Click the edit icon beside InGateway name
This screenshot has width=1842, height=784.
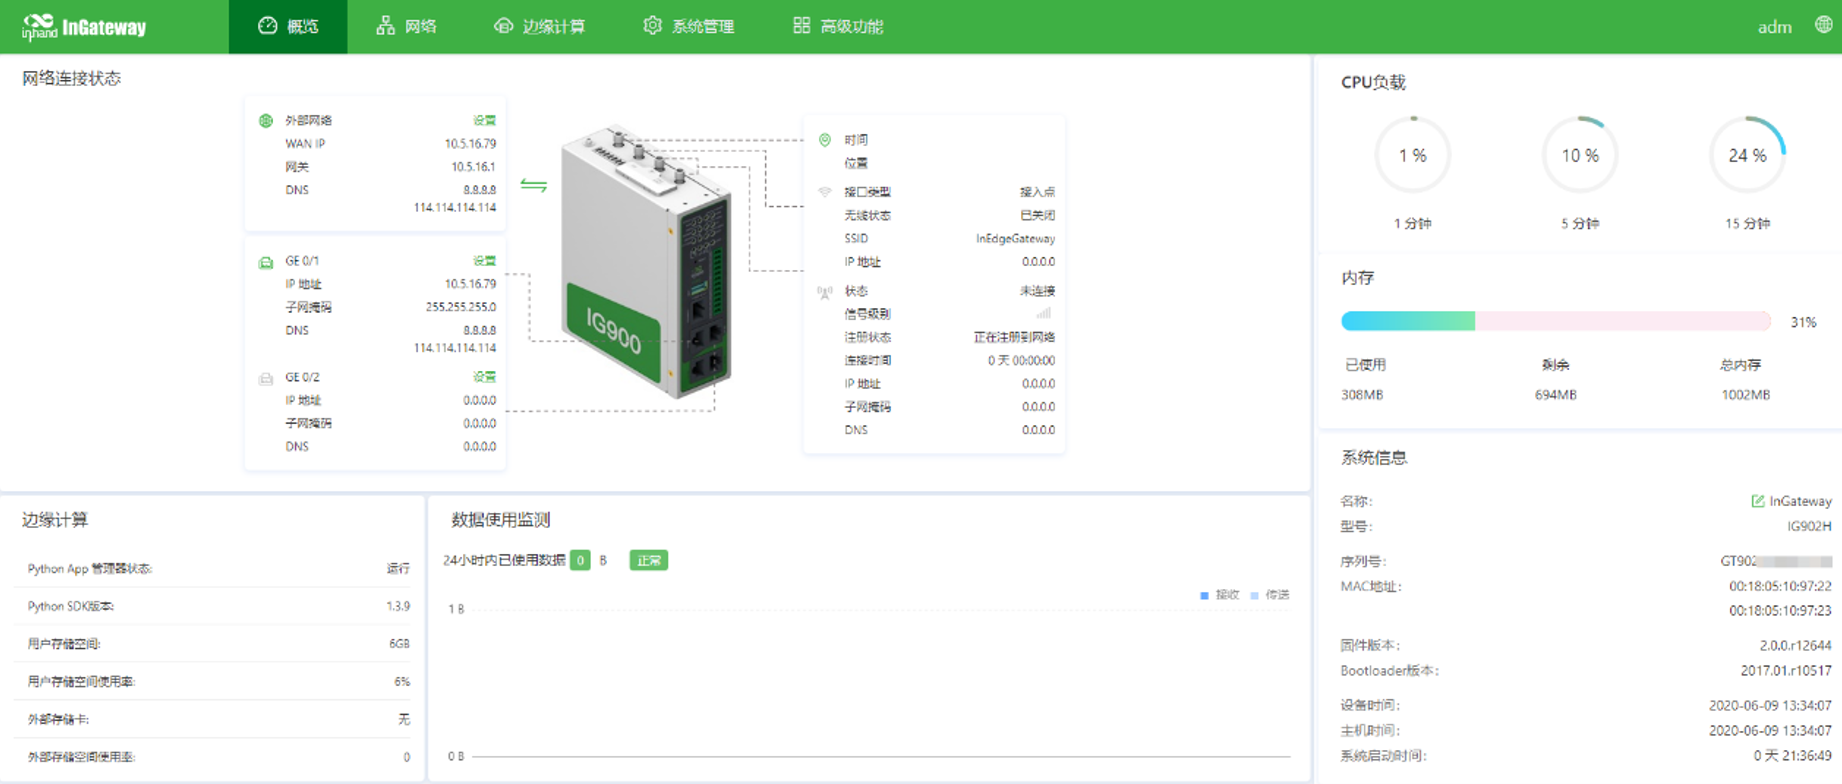pyautogui.click(x=1758, y=501)
